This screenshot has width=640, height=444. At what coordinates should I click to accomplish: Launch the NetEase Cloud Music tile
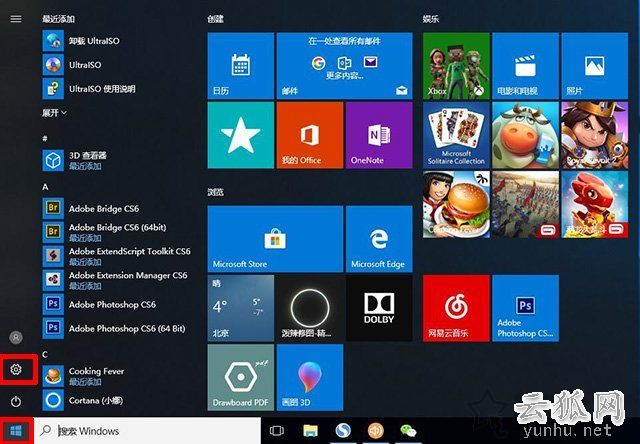(456, 308)
